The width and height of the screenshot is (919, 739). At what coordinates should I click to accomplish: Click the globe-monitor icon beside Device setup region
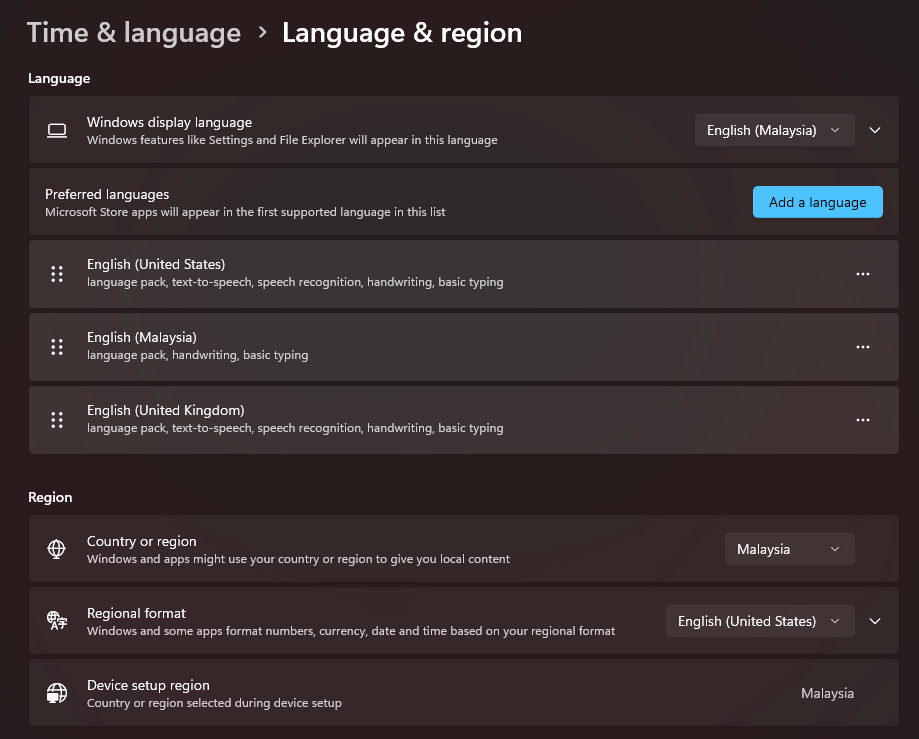pyautogui.click(x=57, y=693)
